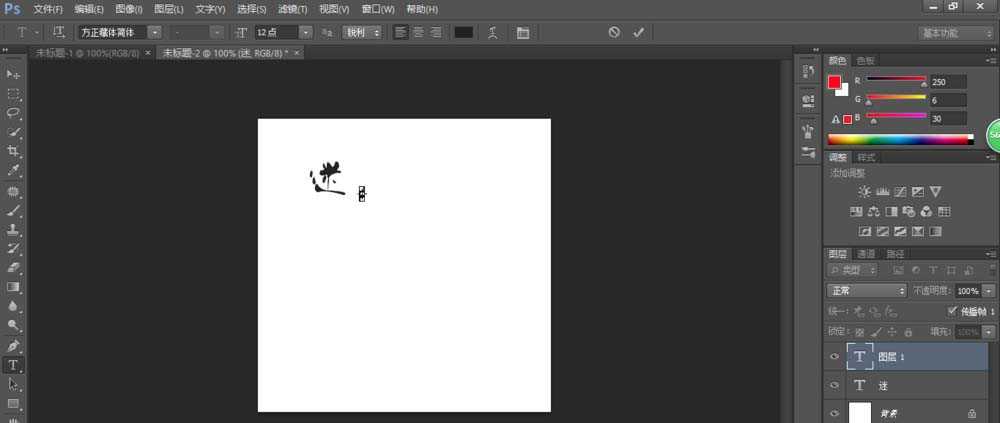Image resolution: width=1000 pixels, height=423 pixels.
Task: Open the character panel toggle icon
Action: (x=523, y=32)
